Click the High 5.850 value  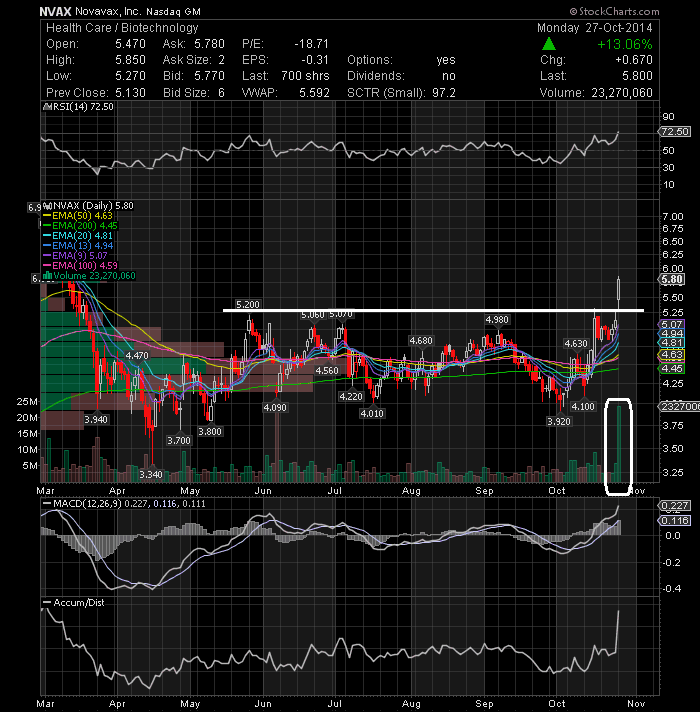(130, 60)
